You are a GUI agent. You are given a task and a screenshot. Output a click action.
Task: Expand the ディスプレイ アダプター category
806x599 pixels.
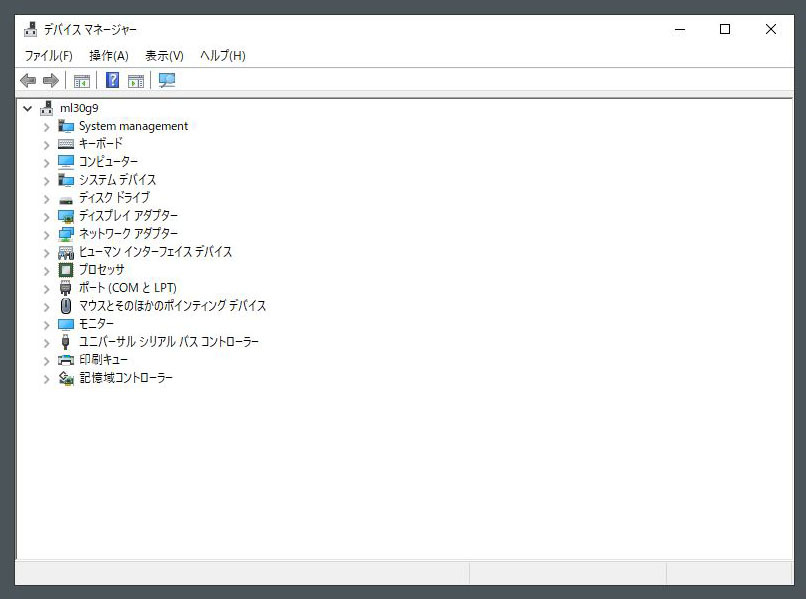pos(47,216)
